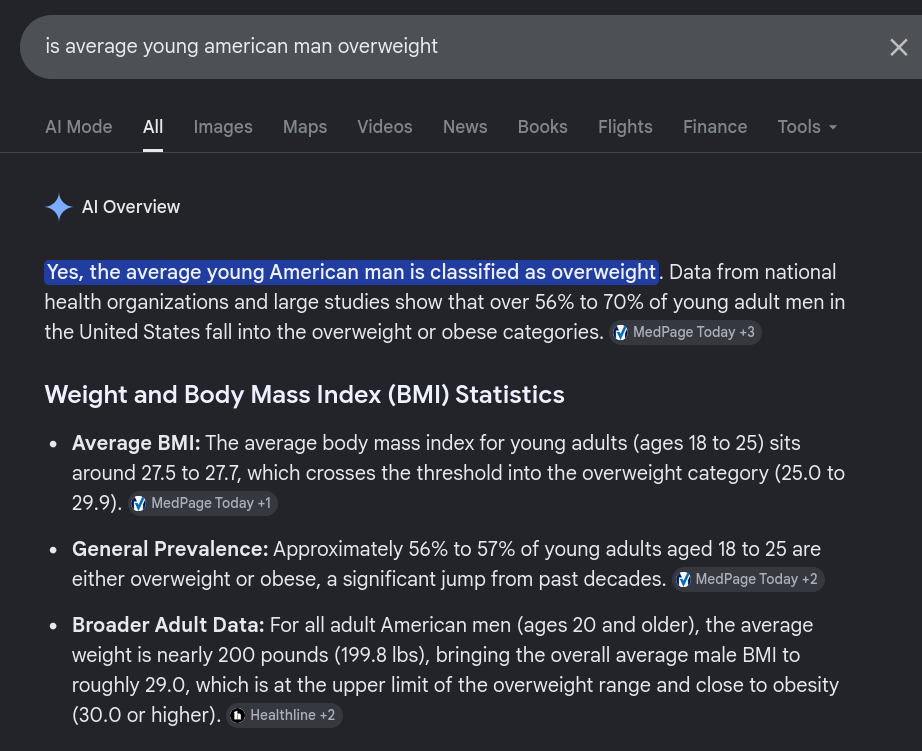Click the 'Weight and Body Mass Index (BMI) Statistics' heading

(x=305, y=395)
